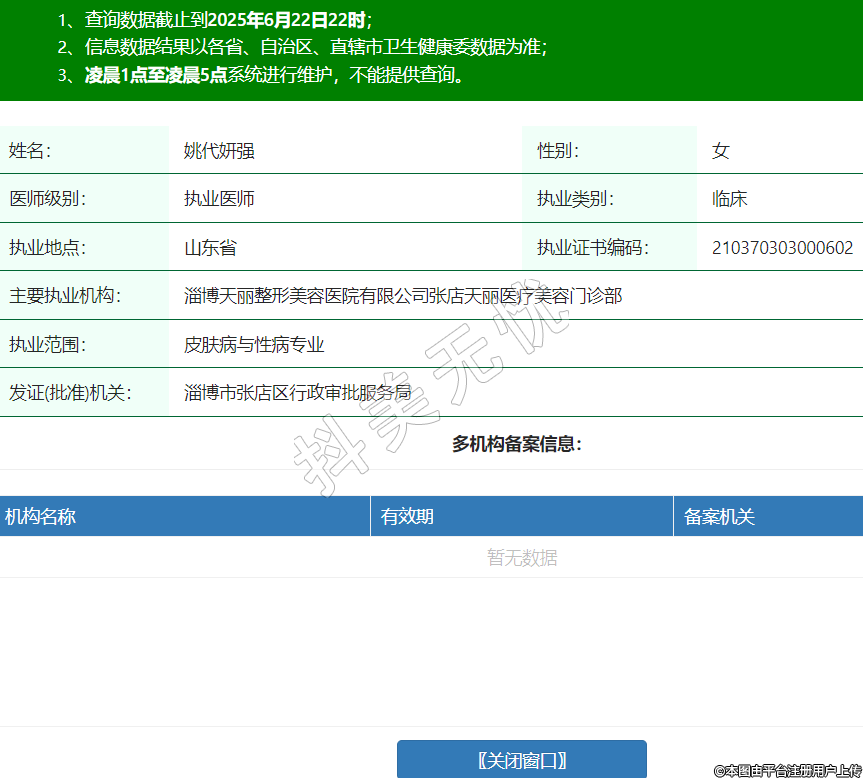The width and height of the screenshot is (863, 778).
Task: Click the 执业医师 value text
Action: pyautogui.click(x=219, y=199)
